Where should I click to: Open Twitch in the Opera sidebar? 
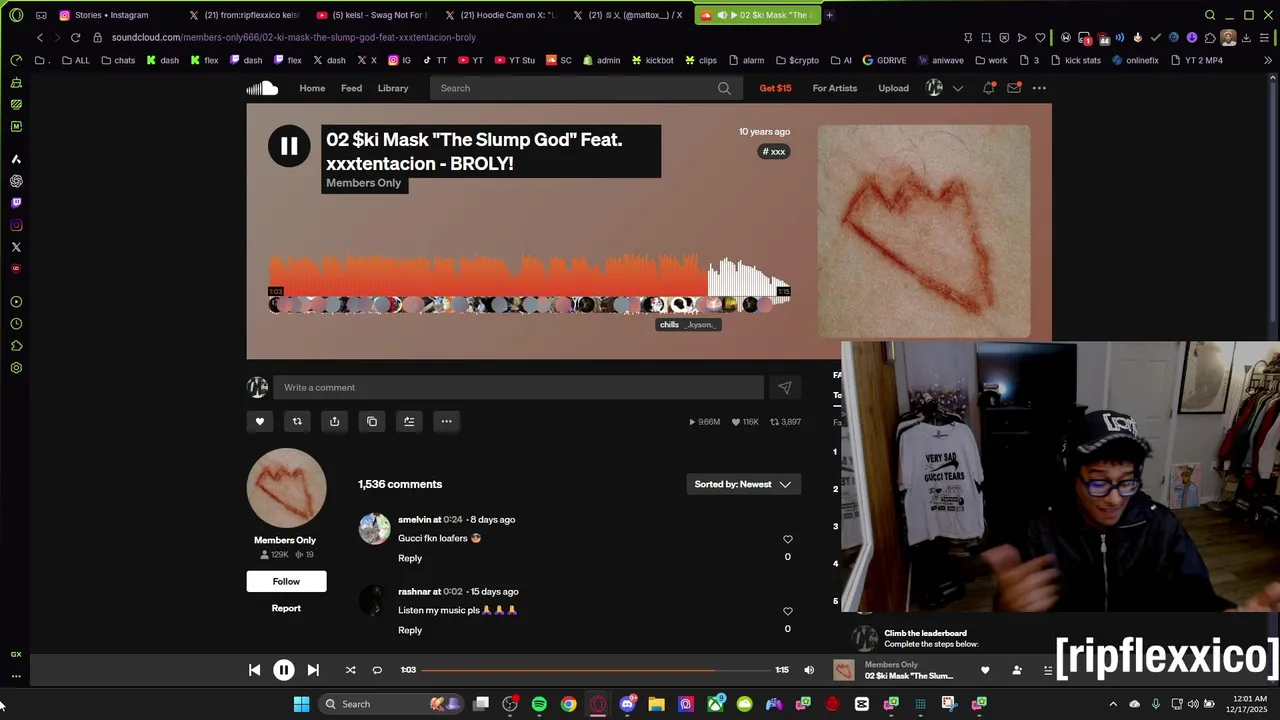click(x=16, y=203)
